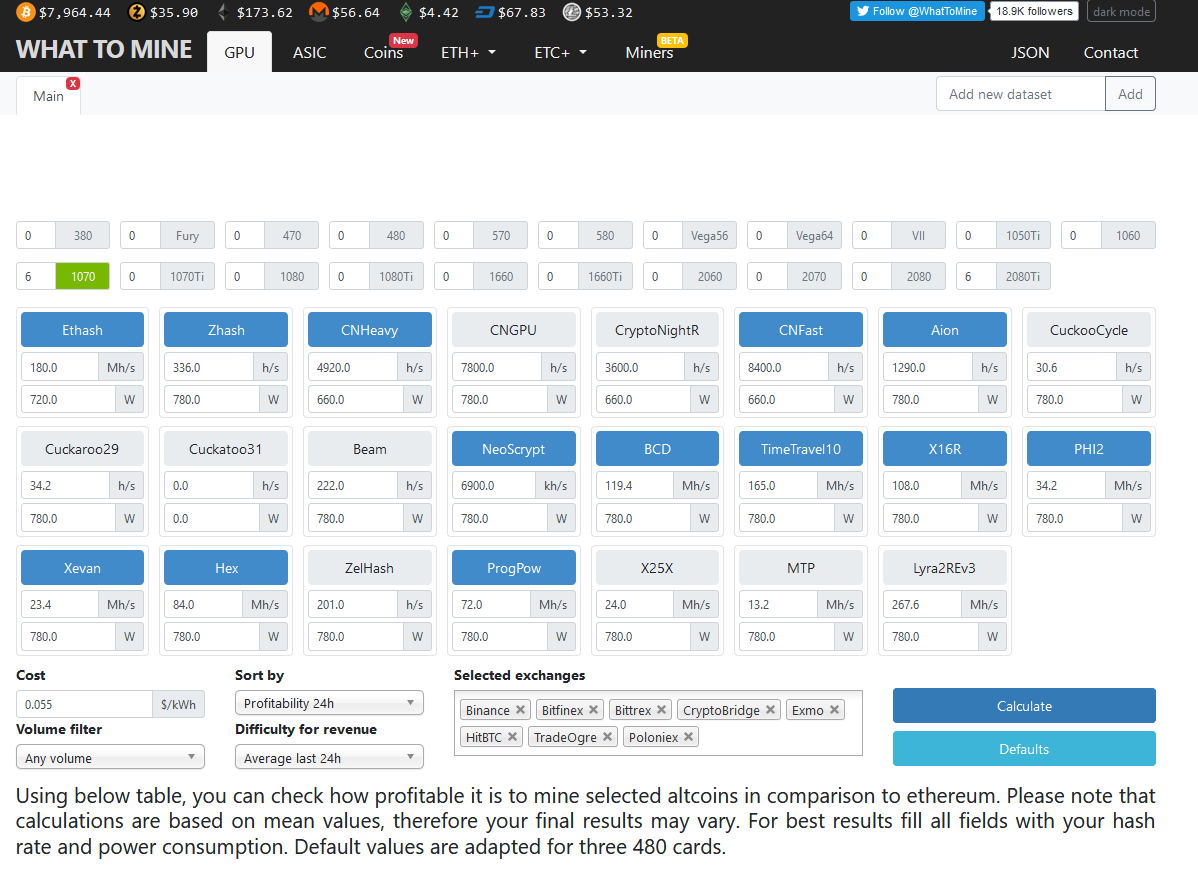Click the Ethereum Classic icon
Viewport: 1198px width, 869px height.
coord(406,12)
